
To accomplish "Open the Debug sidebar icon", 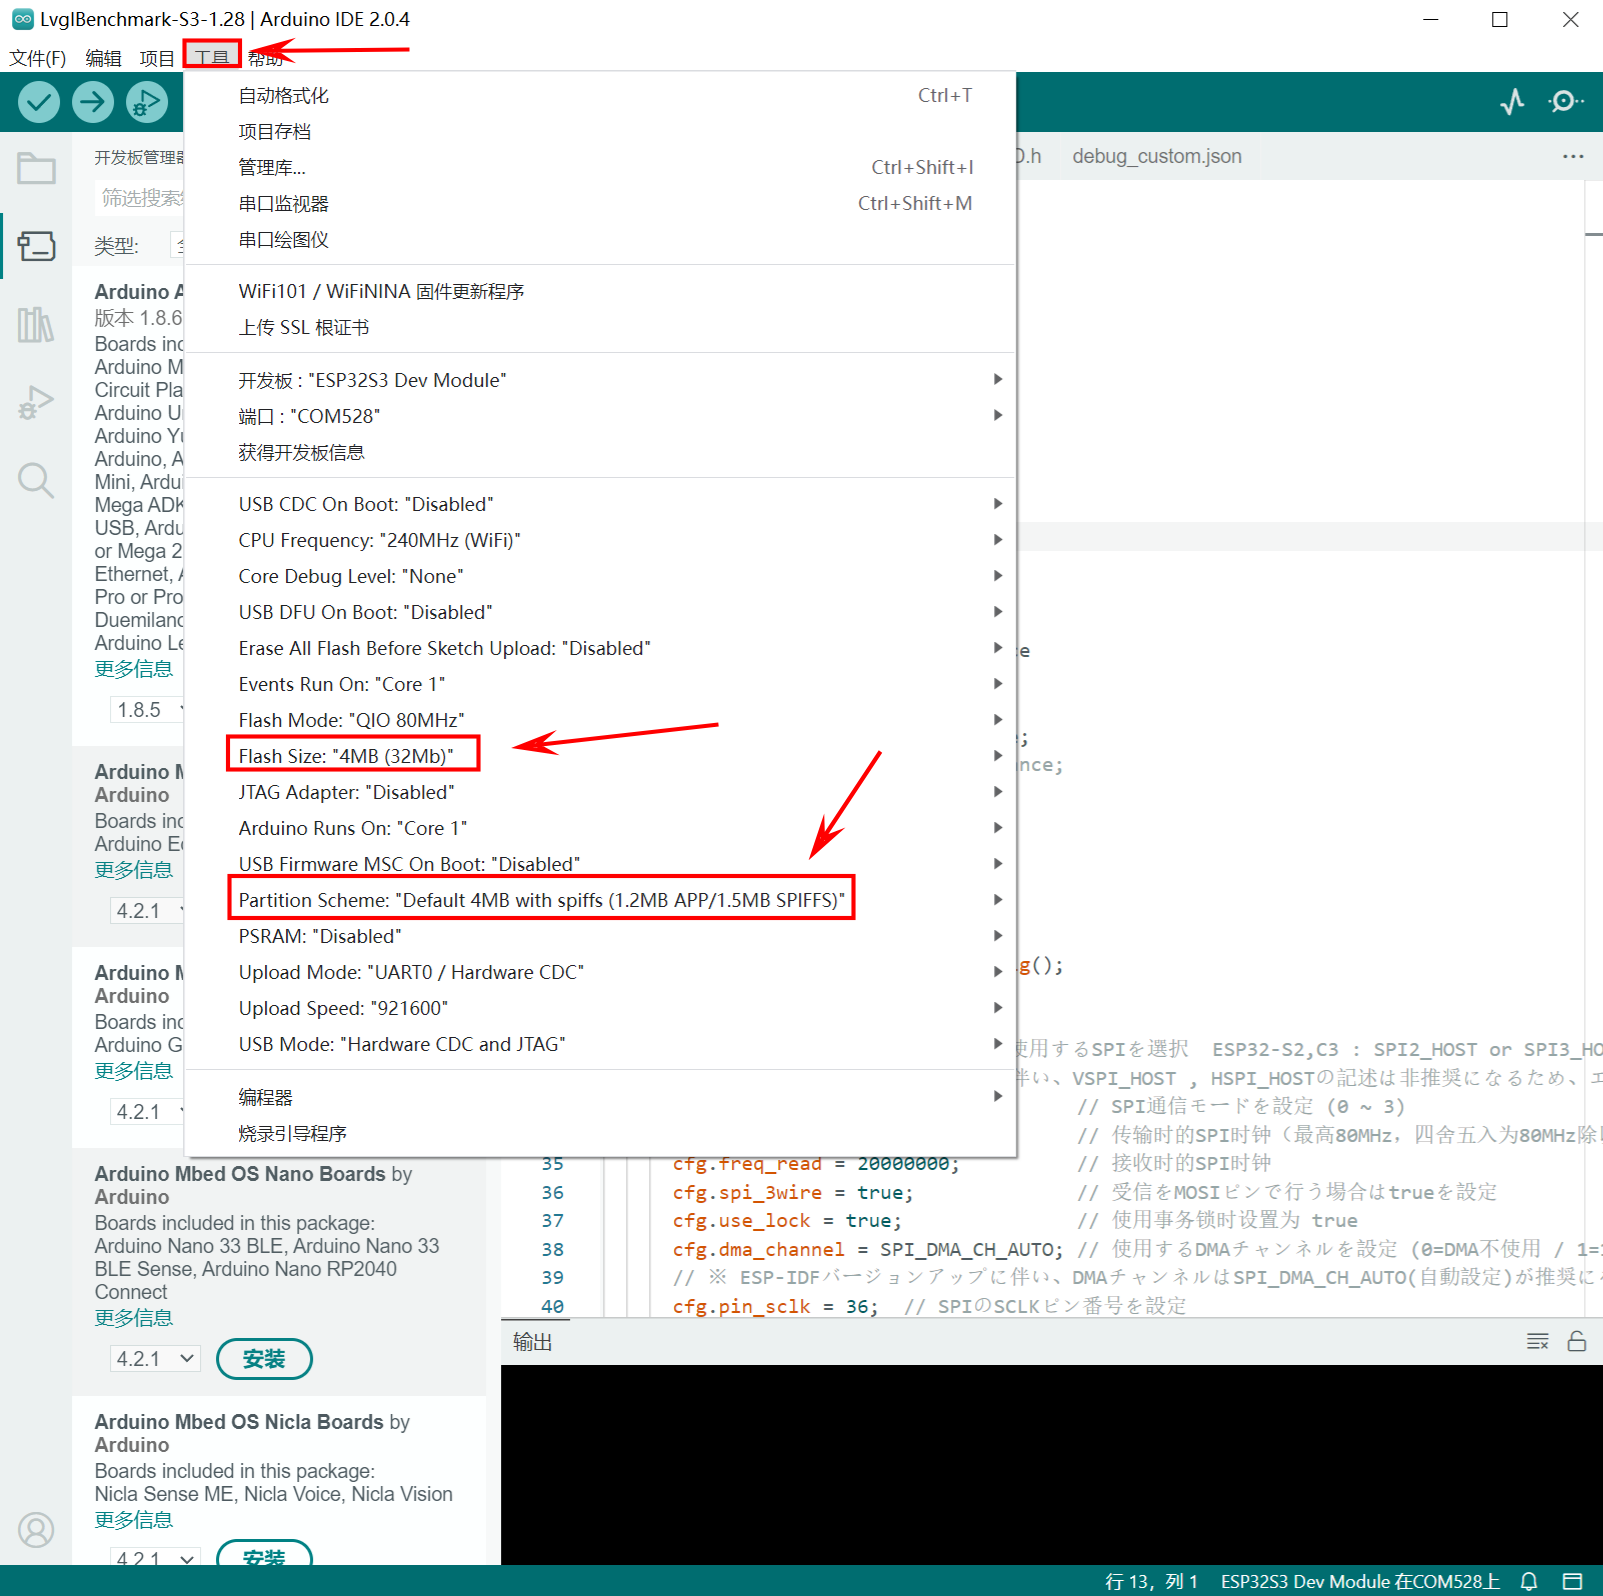I will (36, 402).
